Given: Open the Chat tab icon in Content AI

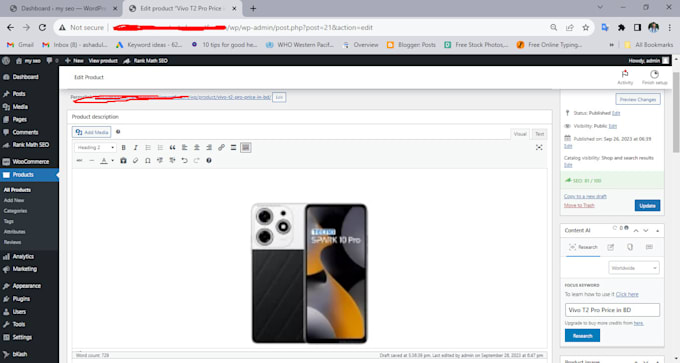Looking at the screenshot, I should pyautogui.click(x=649, y=247).
